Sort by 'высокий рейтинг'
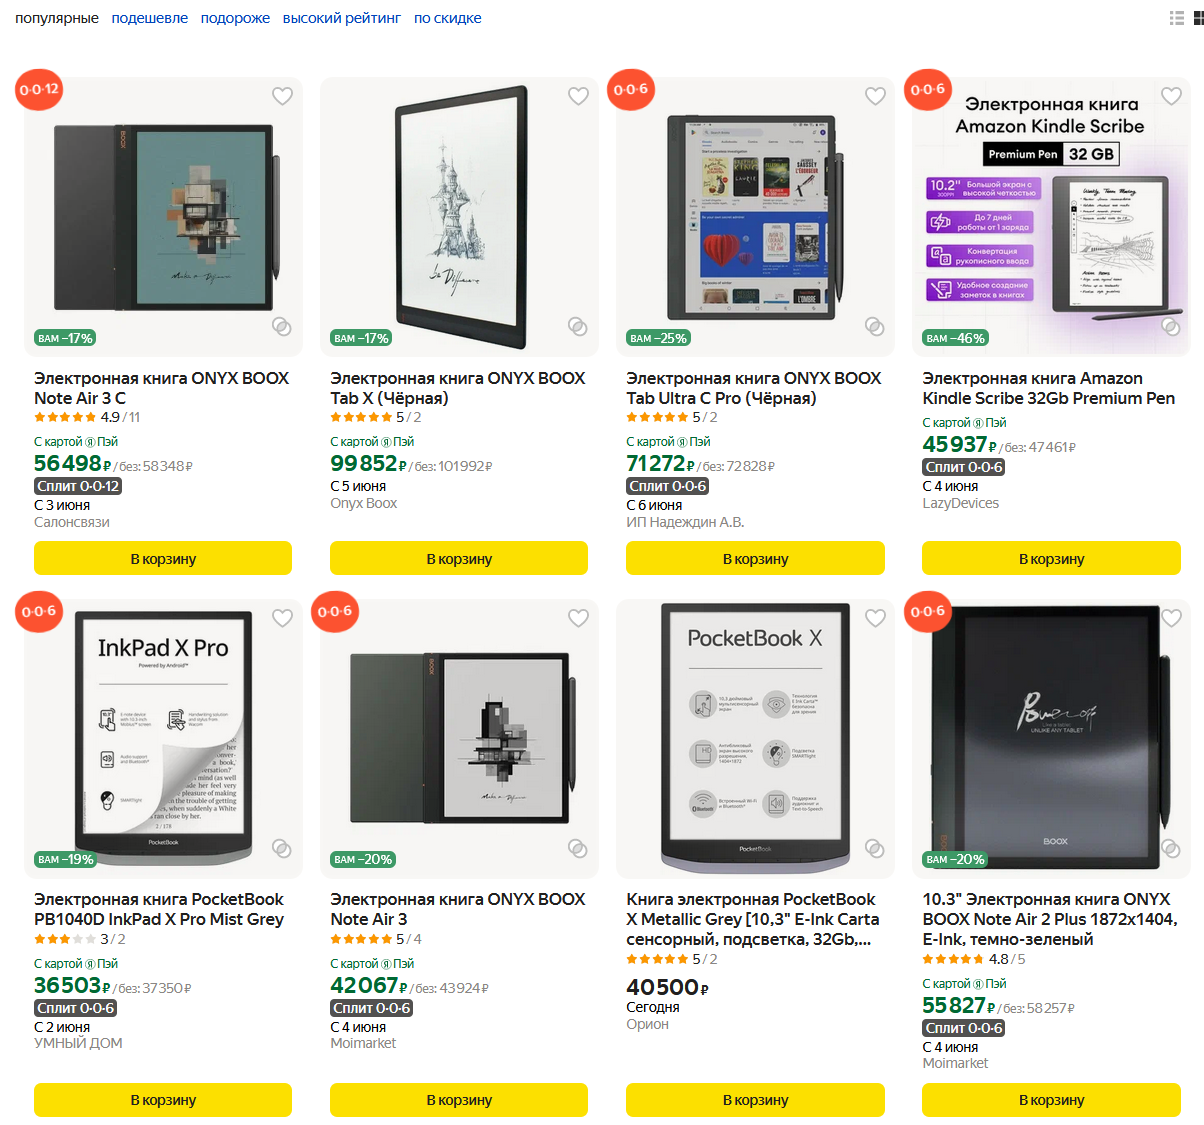 click(x=341, y=18)
